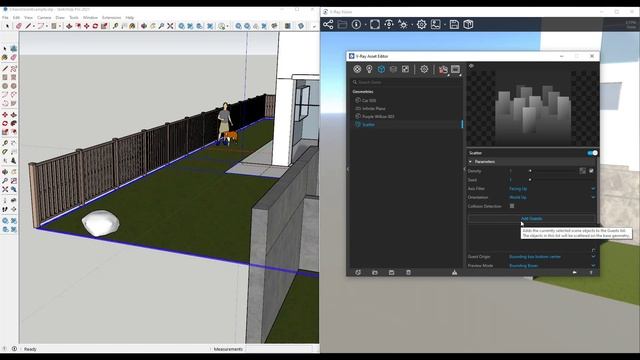This screenshot has height=360, width=640.
Task: Select the arrow Select tool in top toolbar
Action: [x=7, y=26]
